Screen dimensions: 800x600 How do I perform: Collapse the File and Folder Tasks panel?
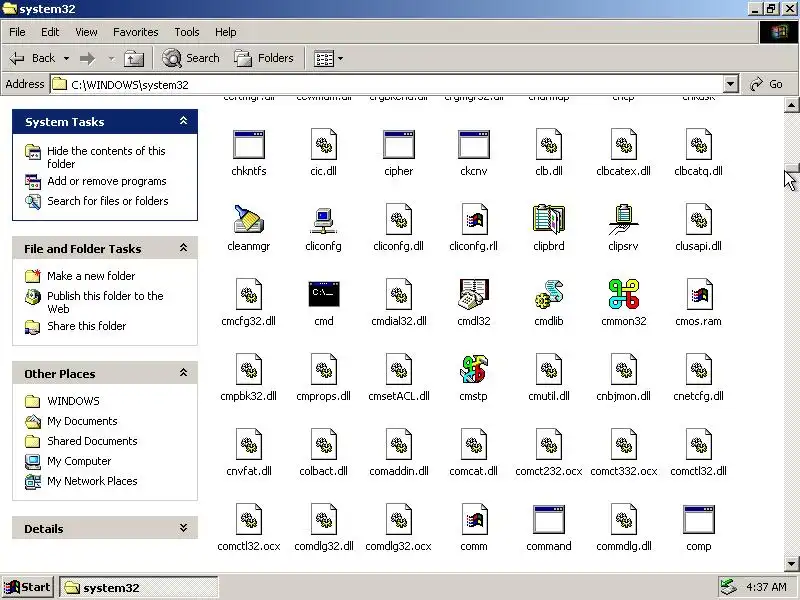coord(183,248)
